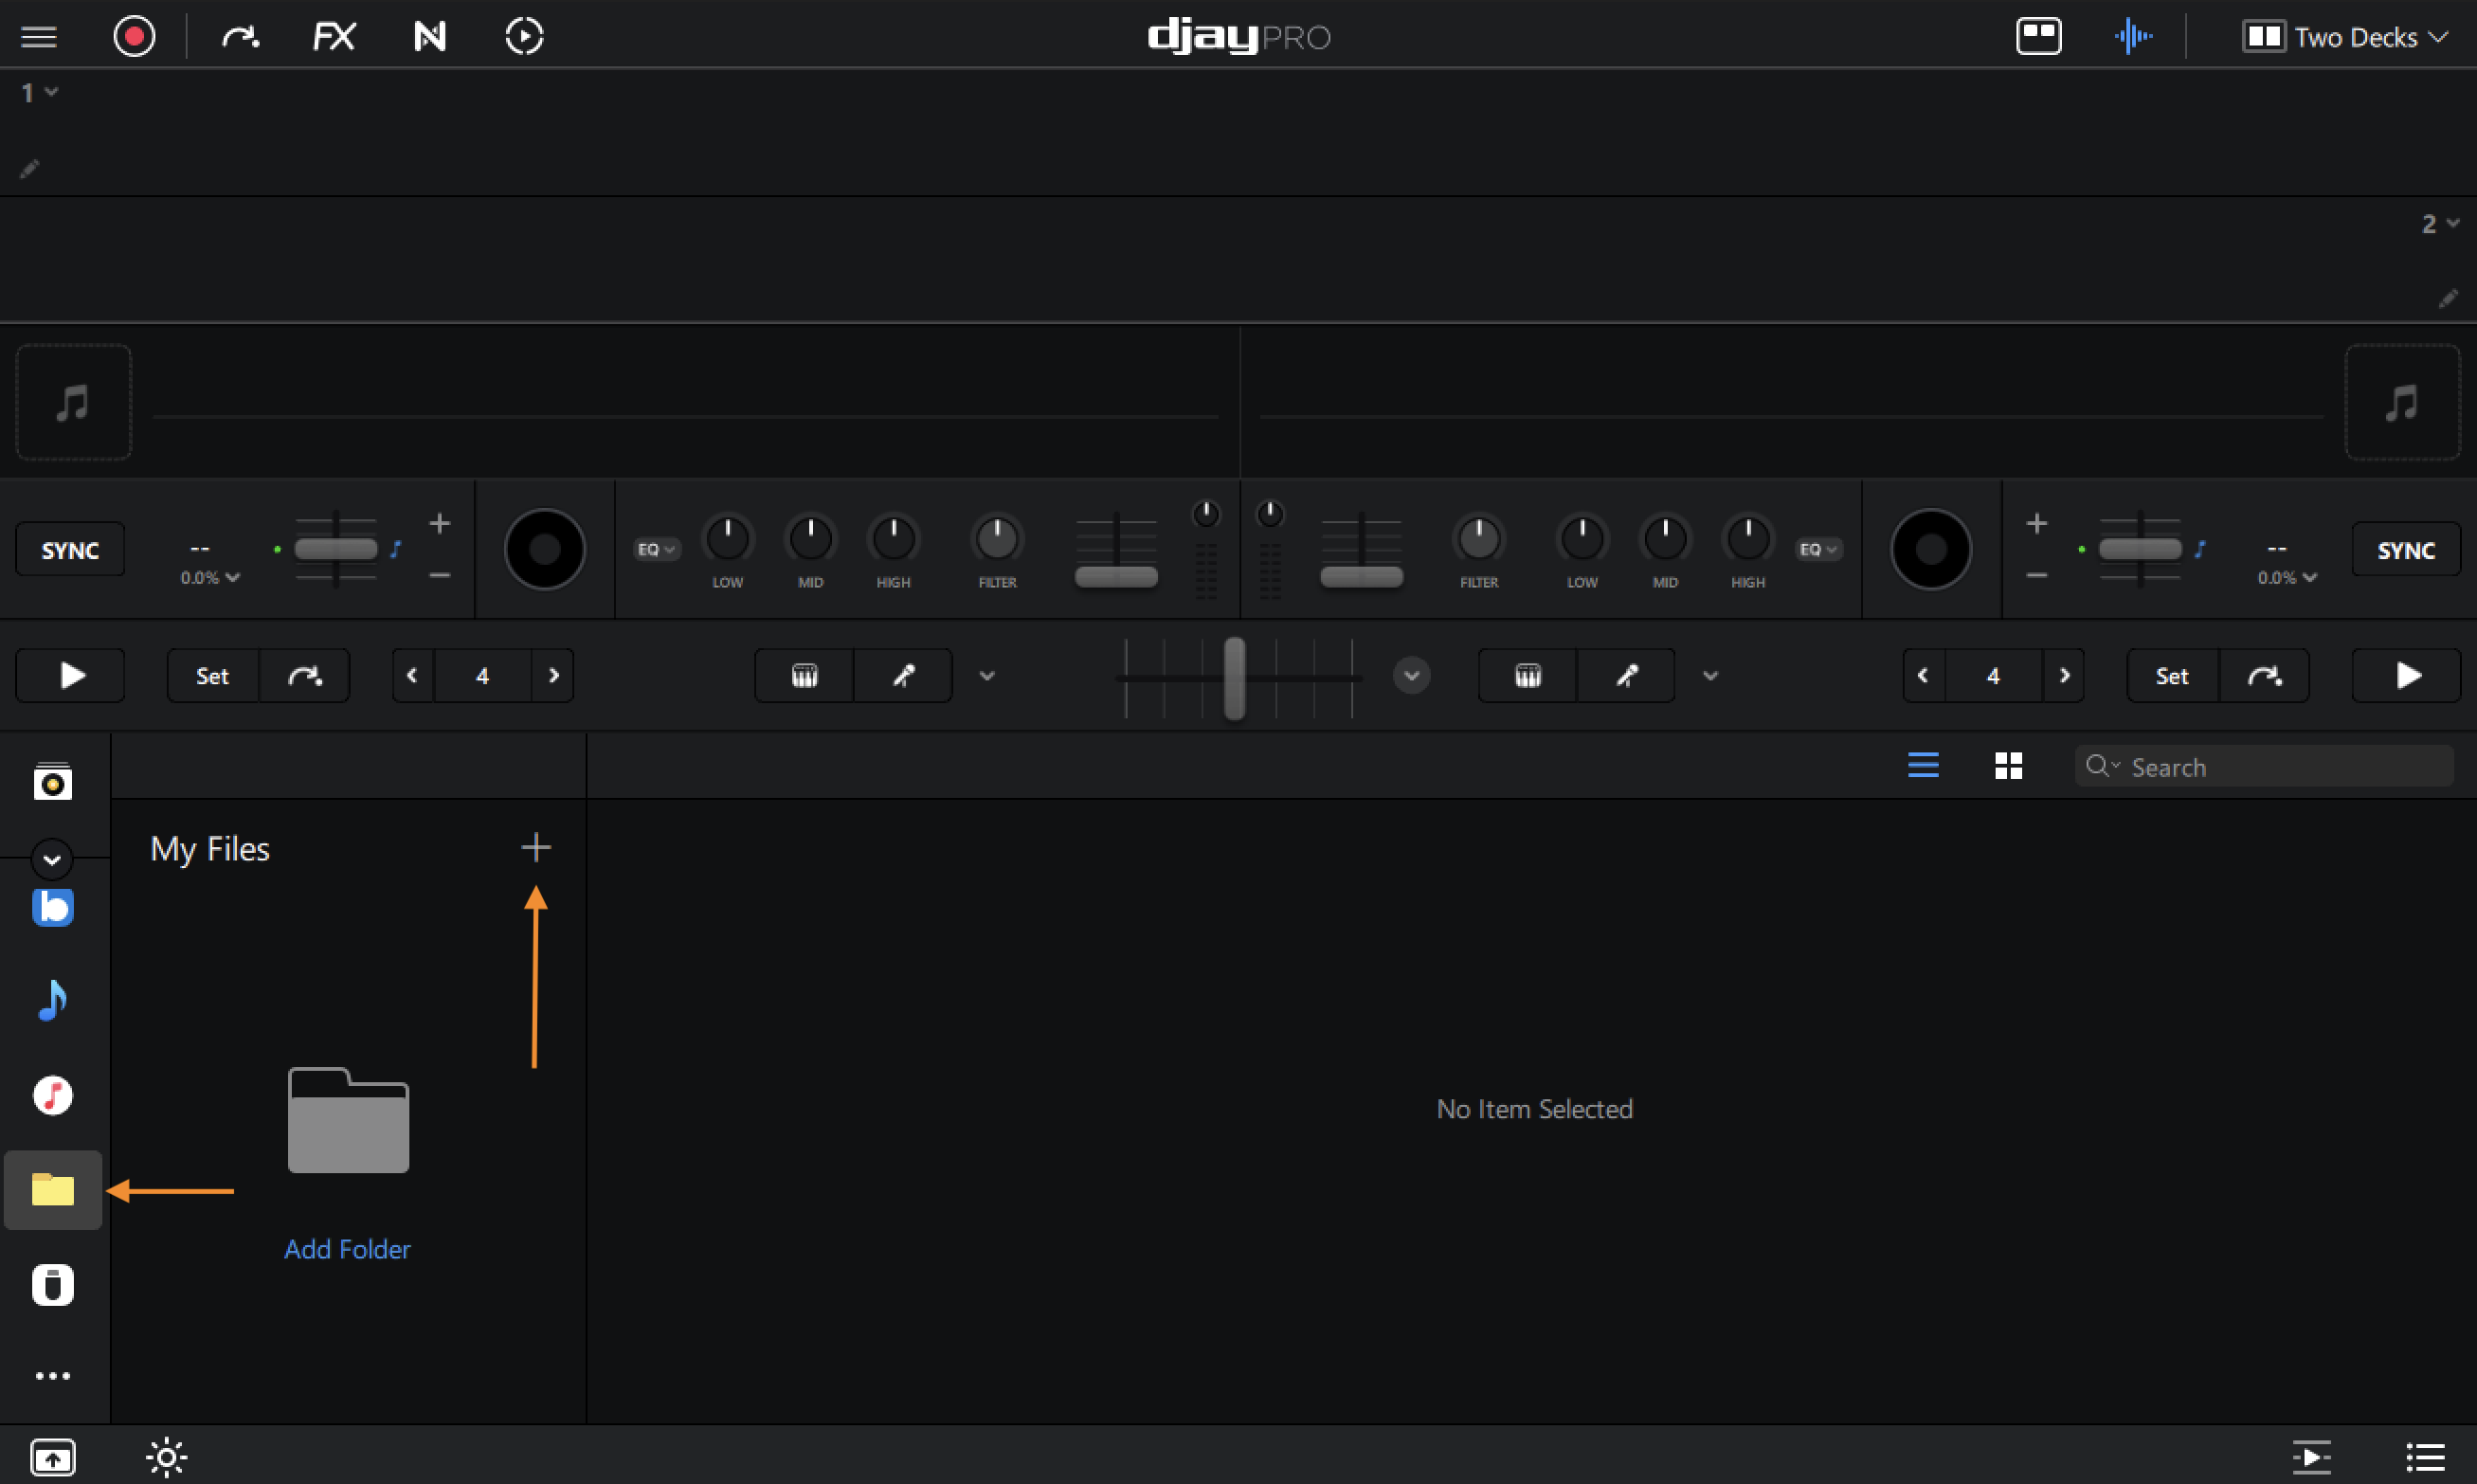Click the red Record button

[x=134, y=37]
